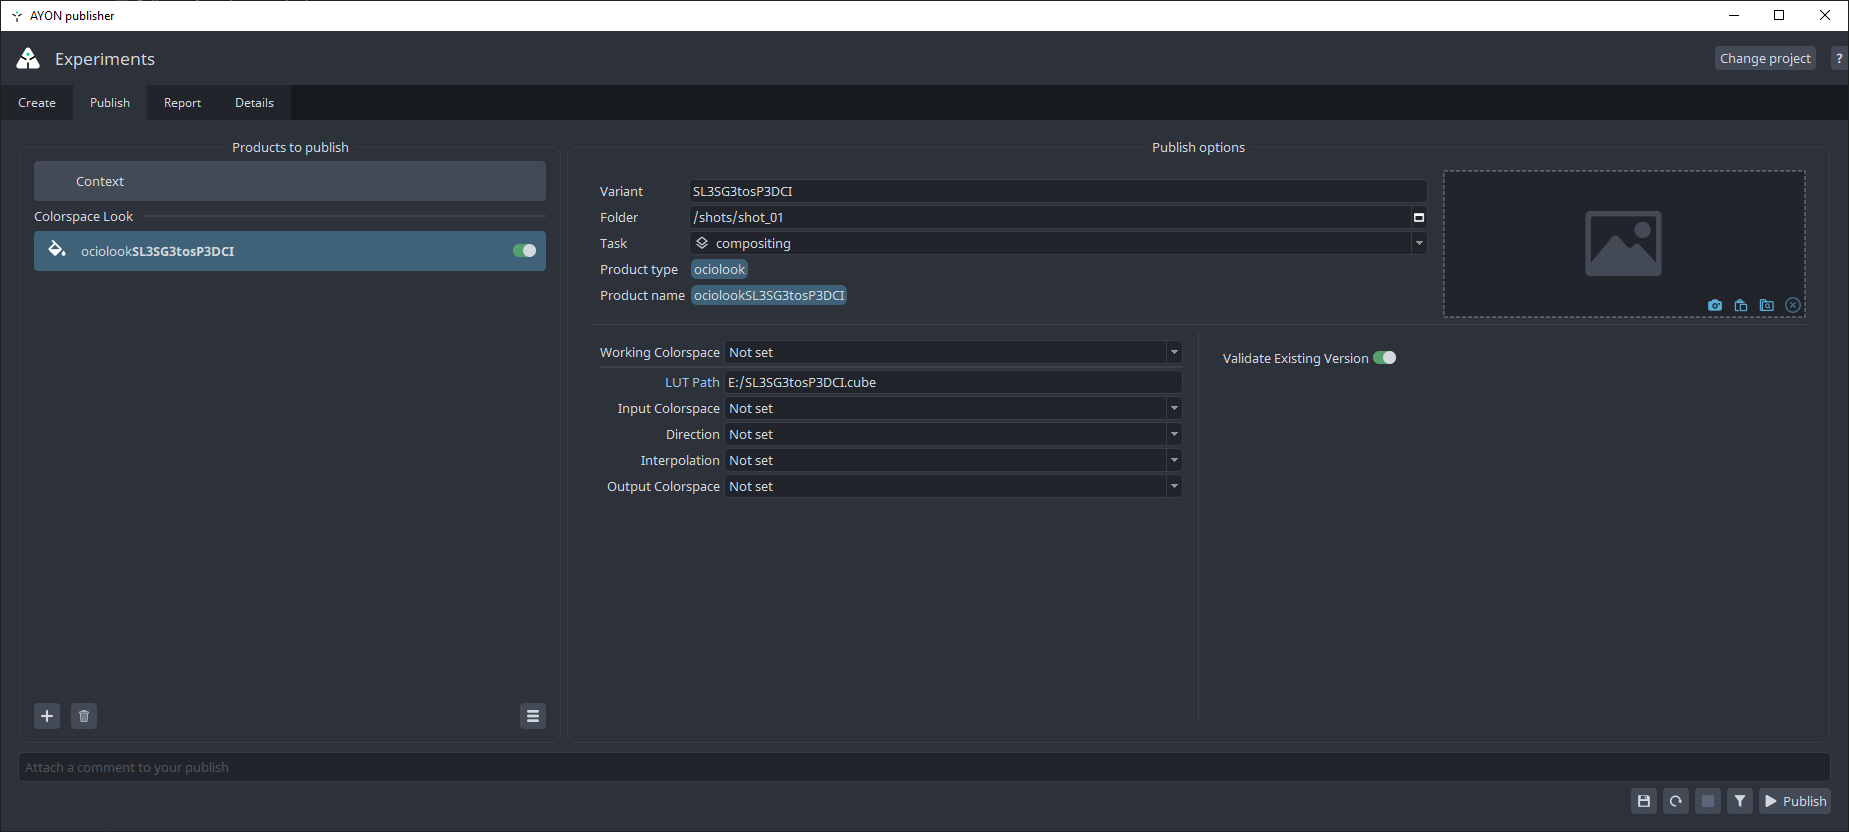Screen dimensions: 1849x832
Task: Click the camera screenshot icon in thumbnail area
Action: (x=1715, y=305)
